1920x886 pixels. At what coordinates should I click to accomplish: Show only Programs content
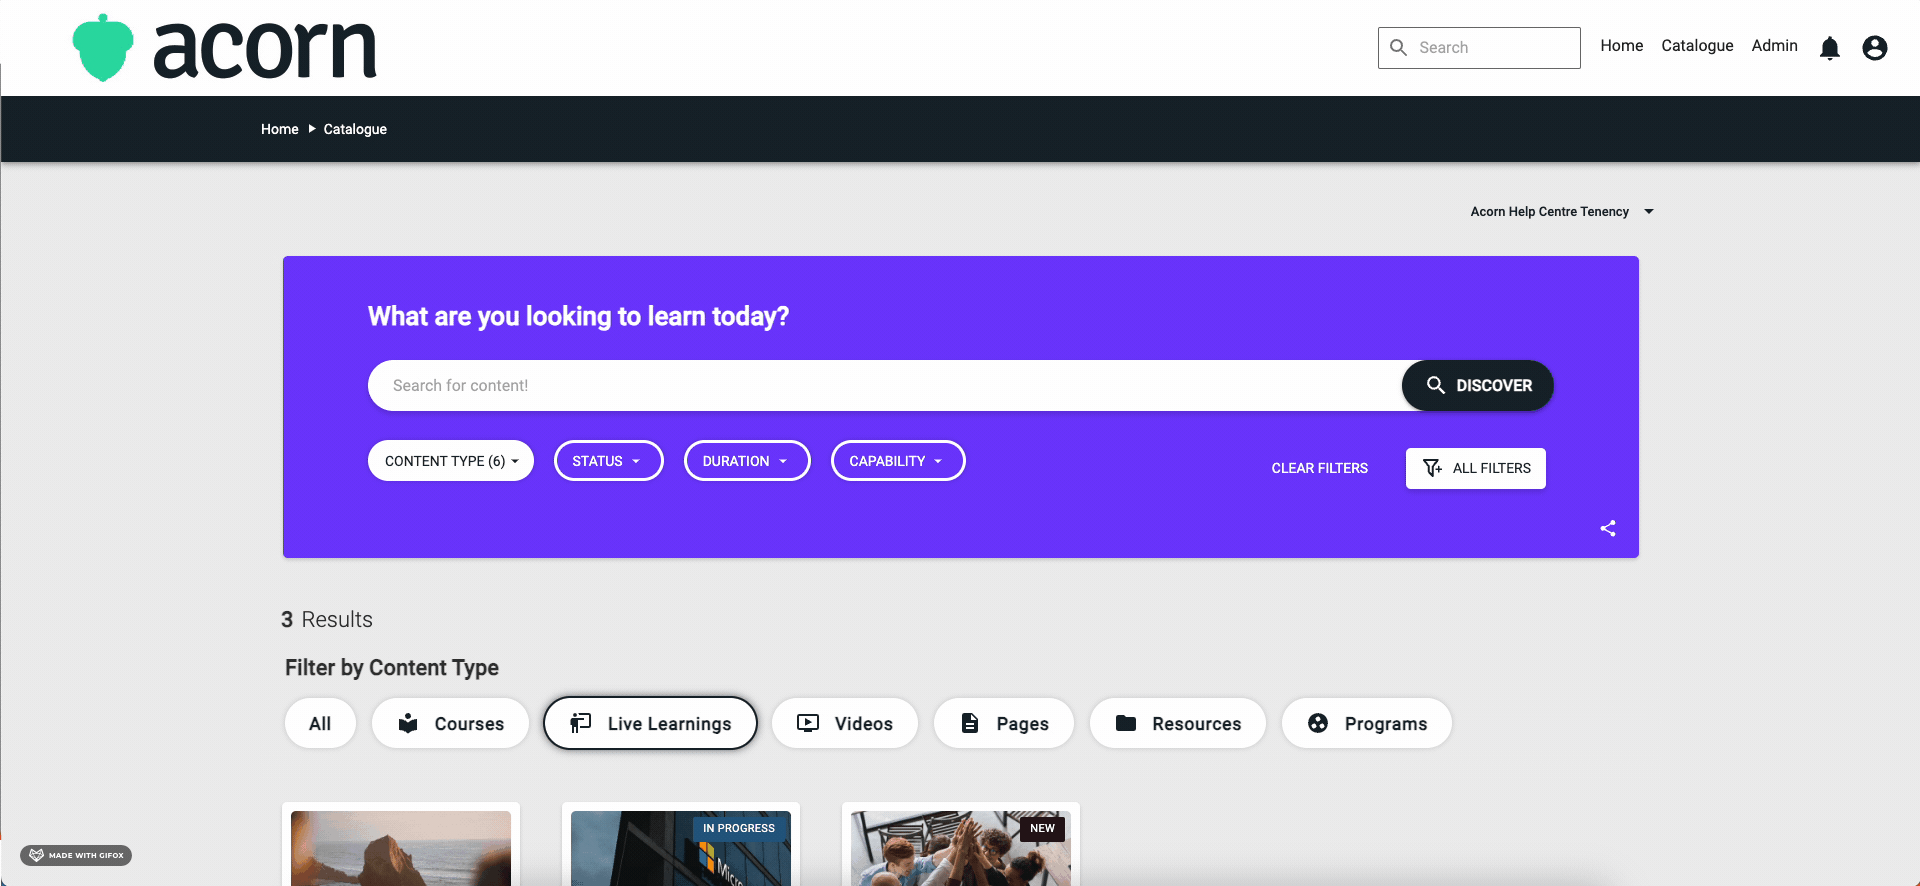tap(1367, 723)
